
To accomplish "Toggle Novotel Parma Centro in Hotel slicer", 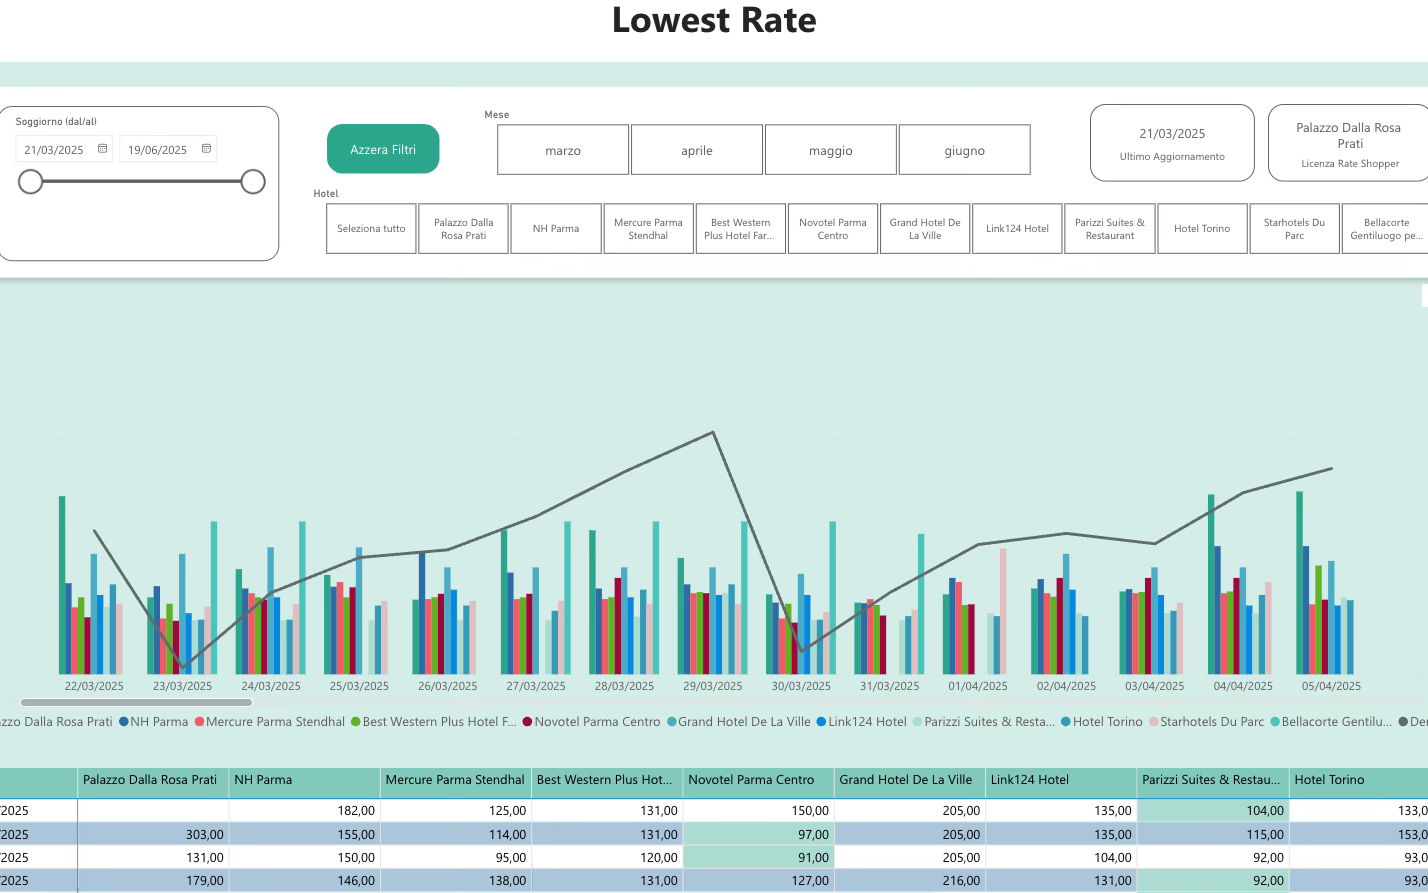I will [x=833, y=229].
